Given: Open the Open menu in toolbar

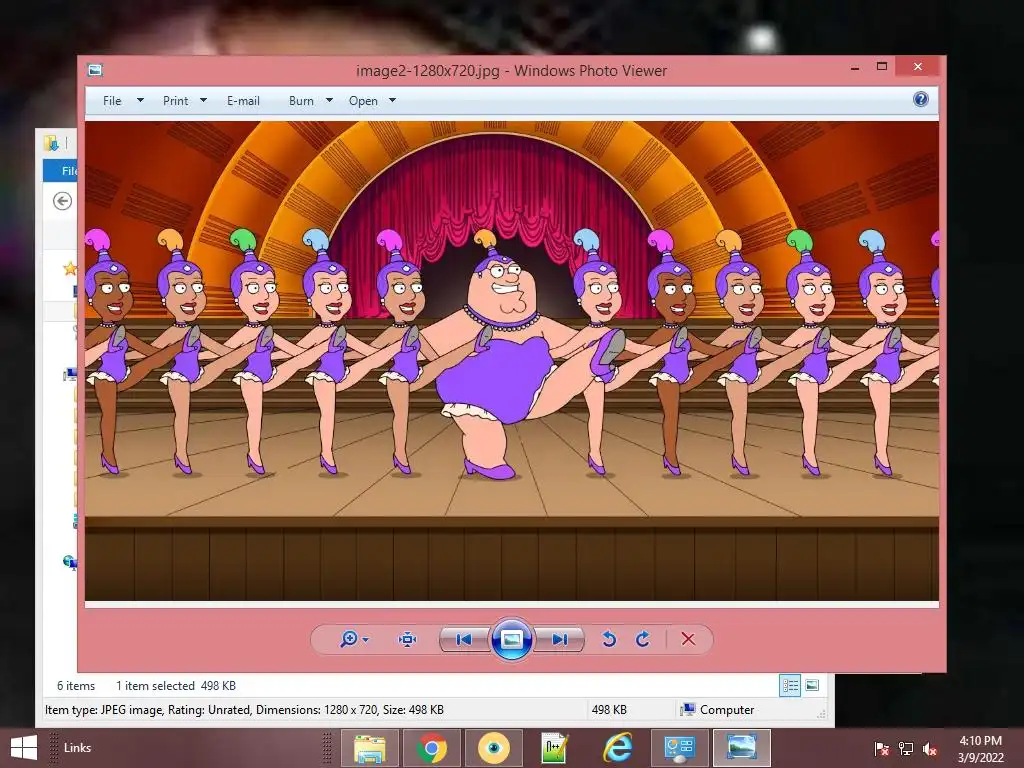Looking at the screenshot, I should 363,101.
